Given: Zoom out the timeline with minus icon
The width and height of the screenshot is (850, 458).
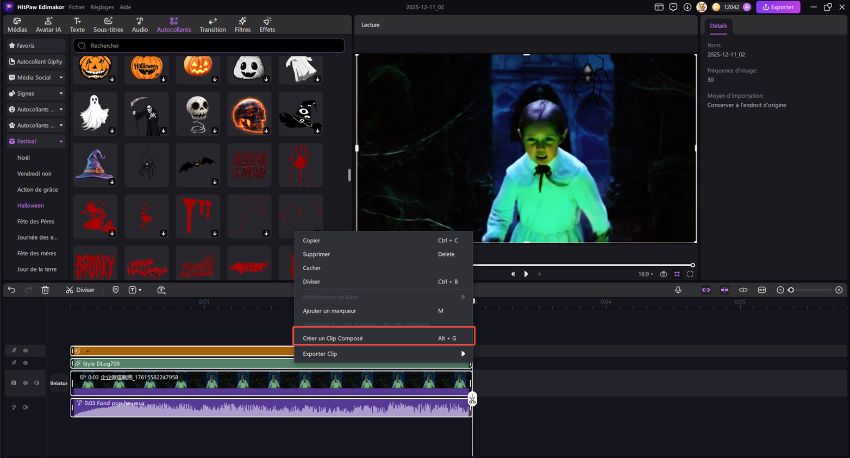Looking at the screenshot, I should [780, 290].
